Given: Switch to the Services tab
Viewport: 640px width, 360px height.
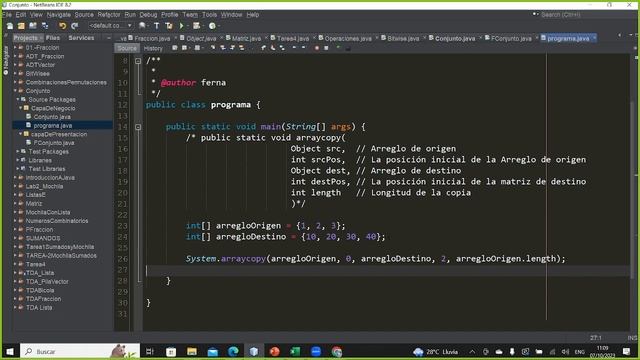Looking at the screenshot, I should pyautogui.click(x=81, y=38).
